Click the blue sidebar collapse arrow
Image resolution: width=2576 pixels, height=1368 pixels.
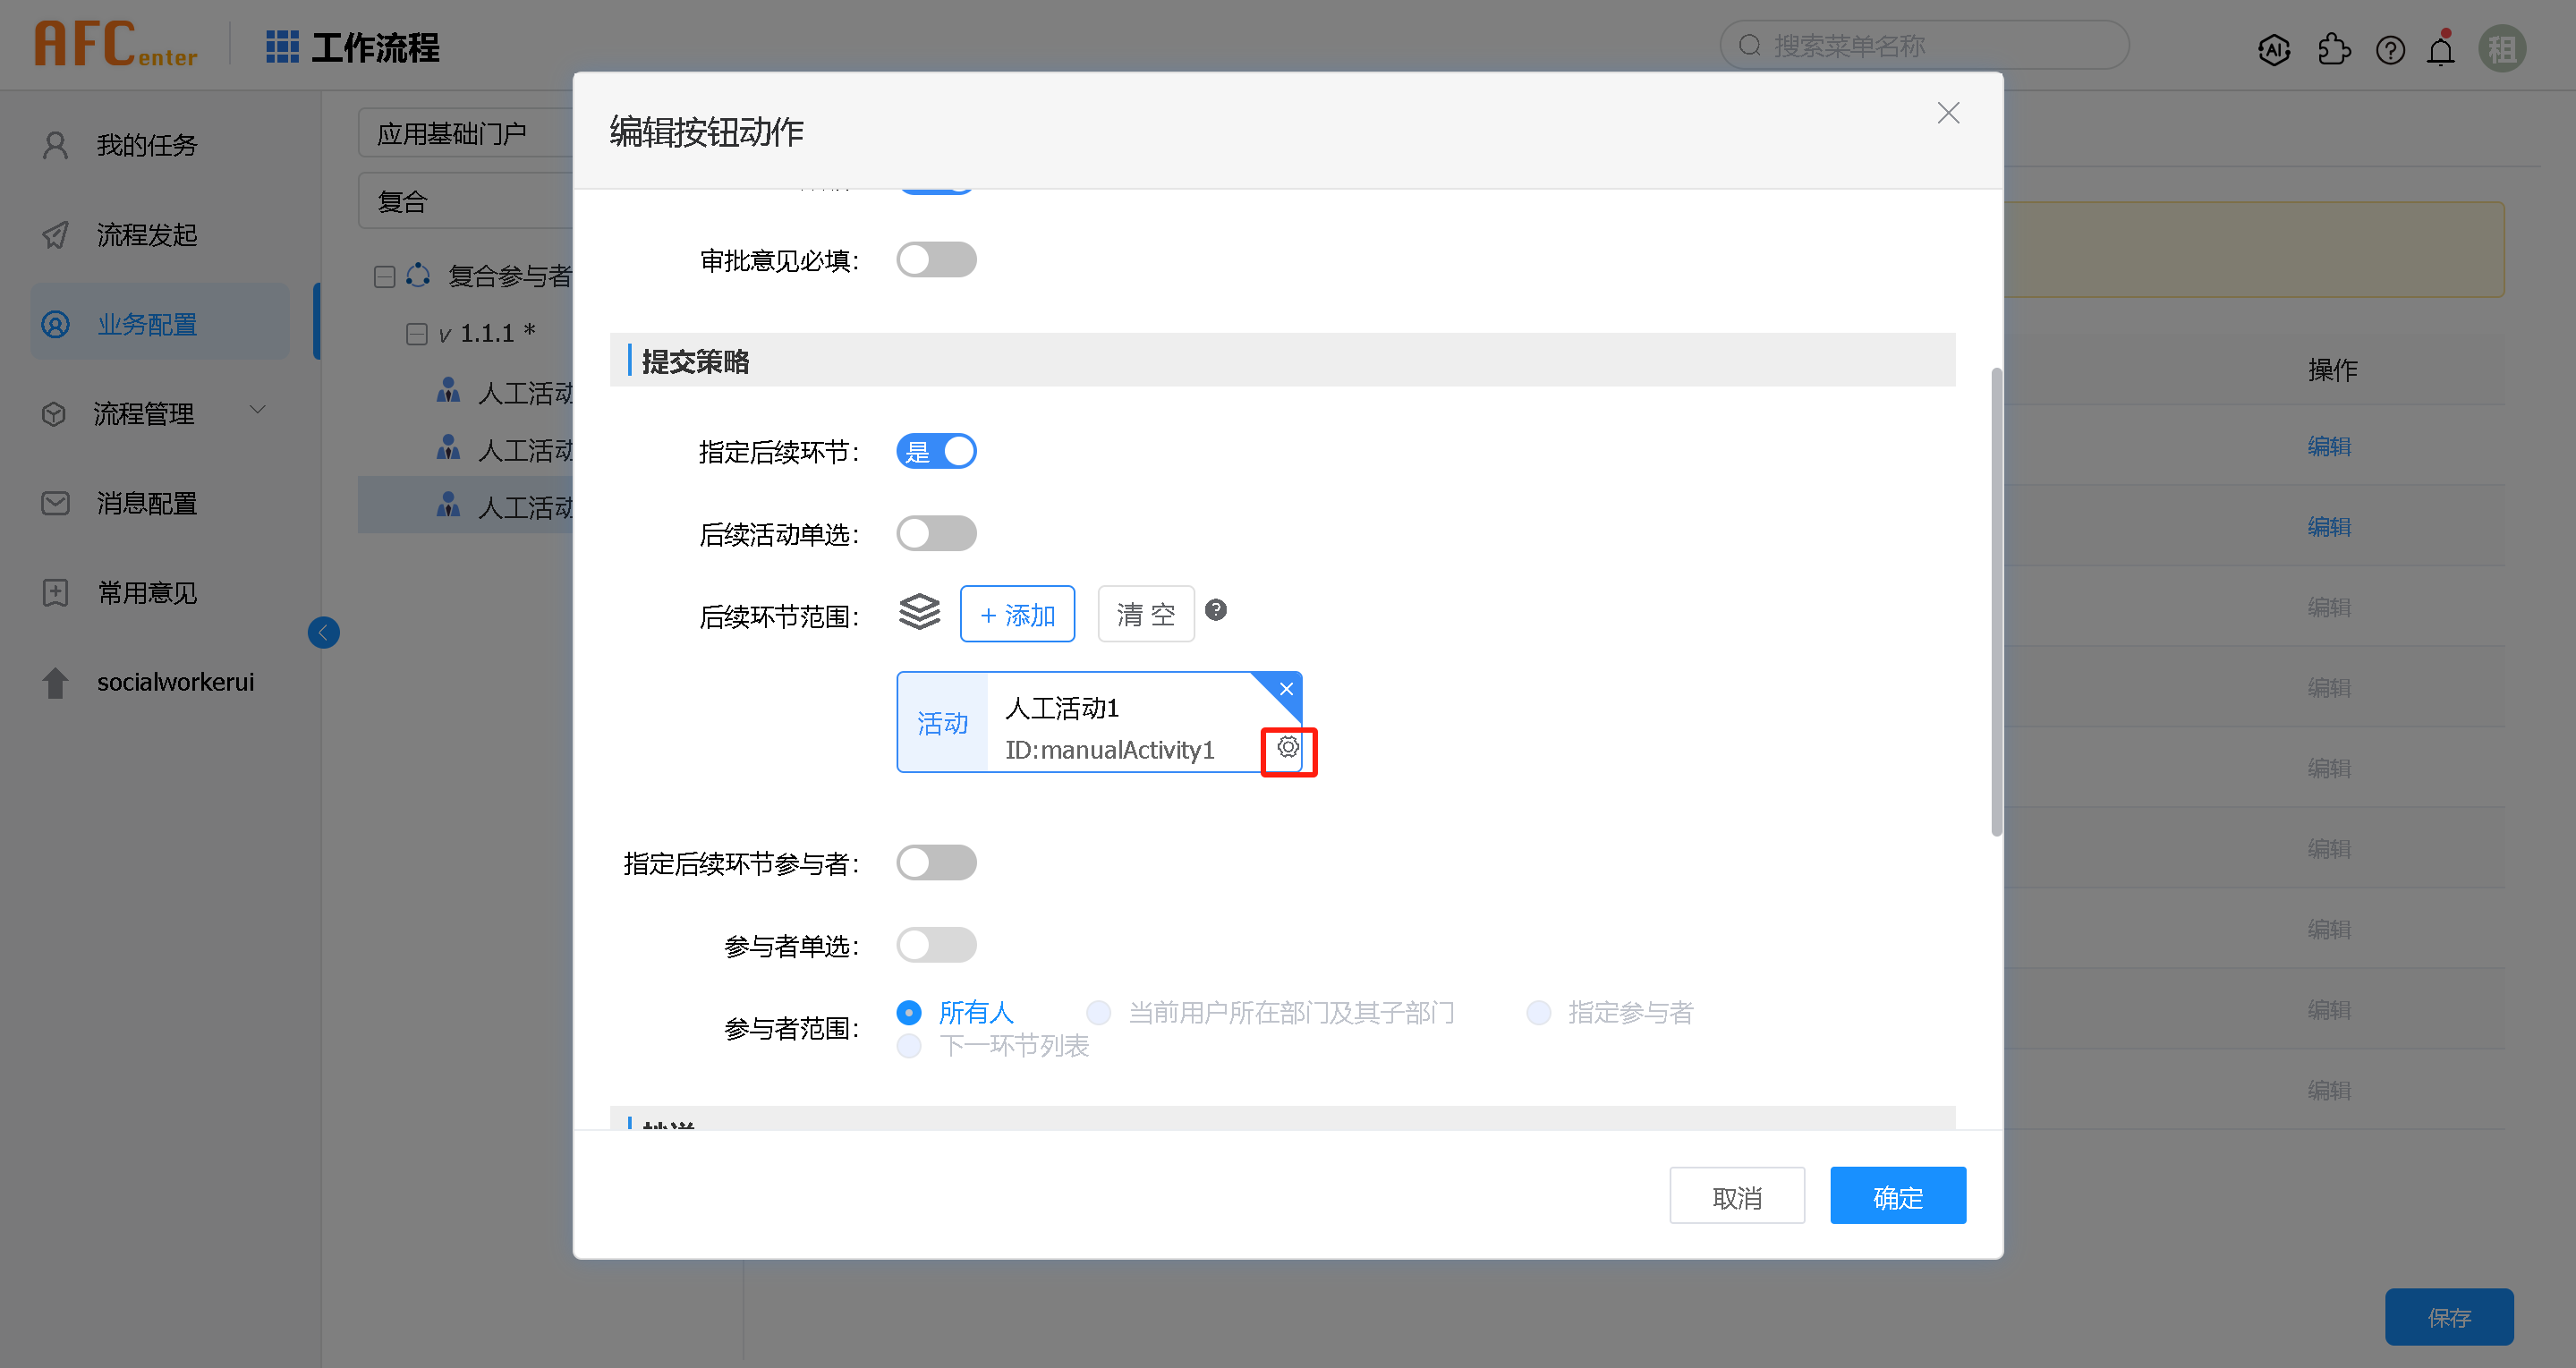tap(323, 632)
